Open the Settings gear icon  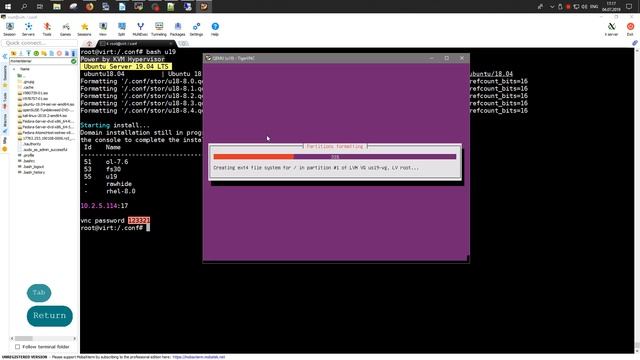pyautogui.click(x=196, y=29)
